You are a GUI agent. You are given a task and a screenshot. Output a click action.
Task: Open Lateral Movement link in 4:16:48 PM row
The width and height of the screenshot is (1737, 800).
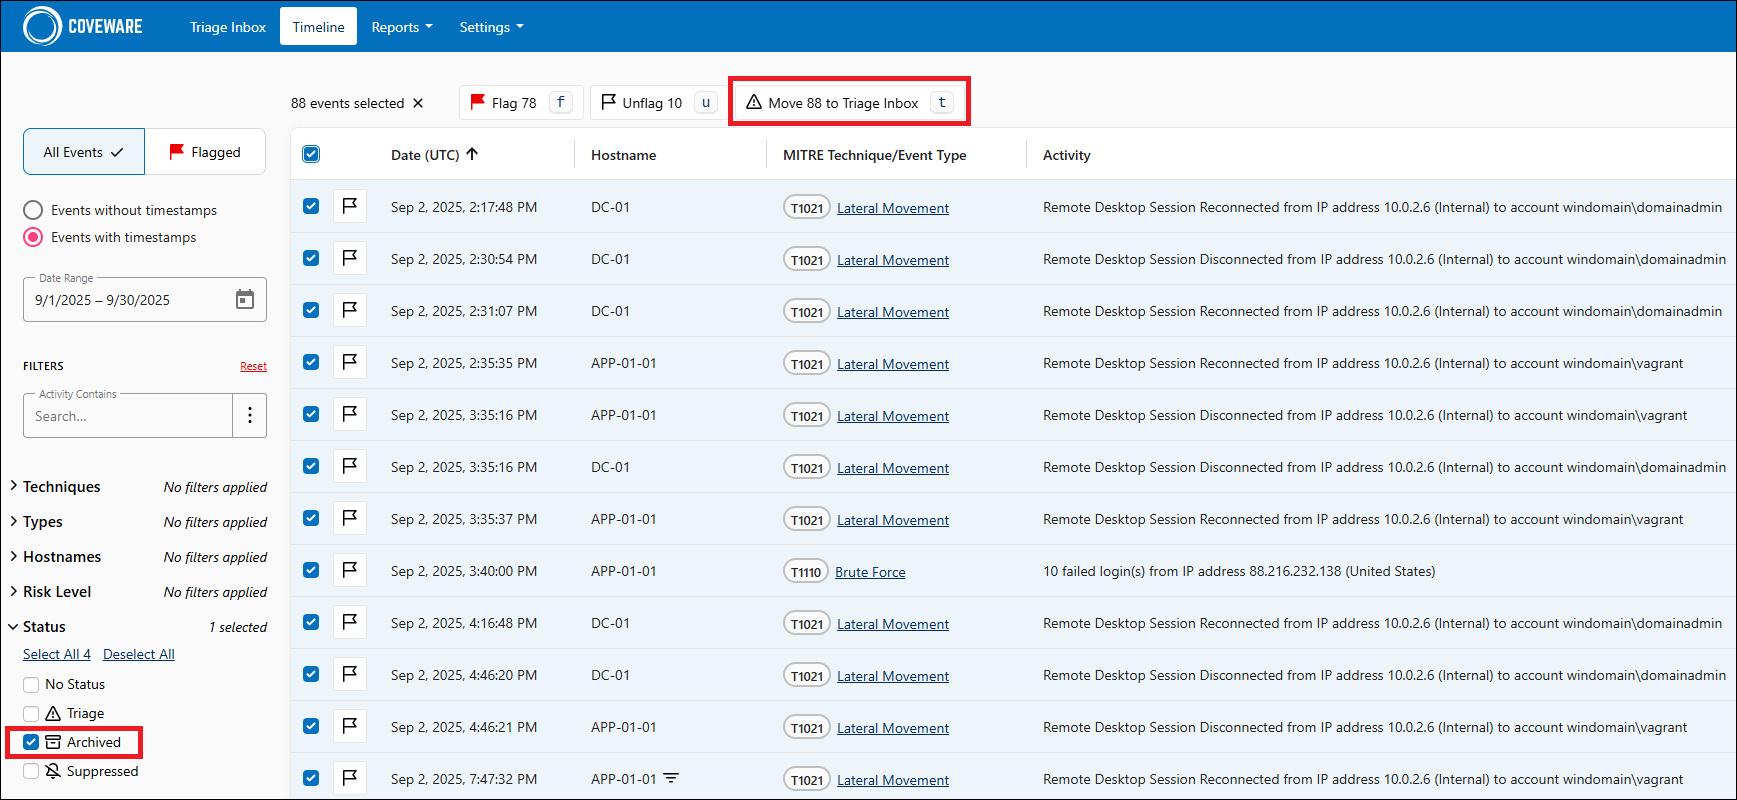(893, 624)
